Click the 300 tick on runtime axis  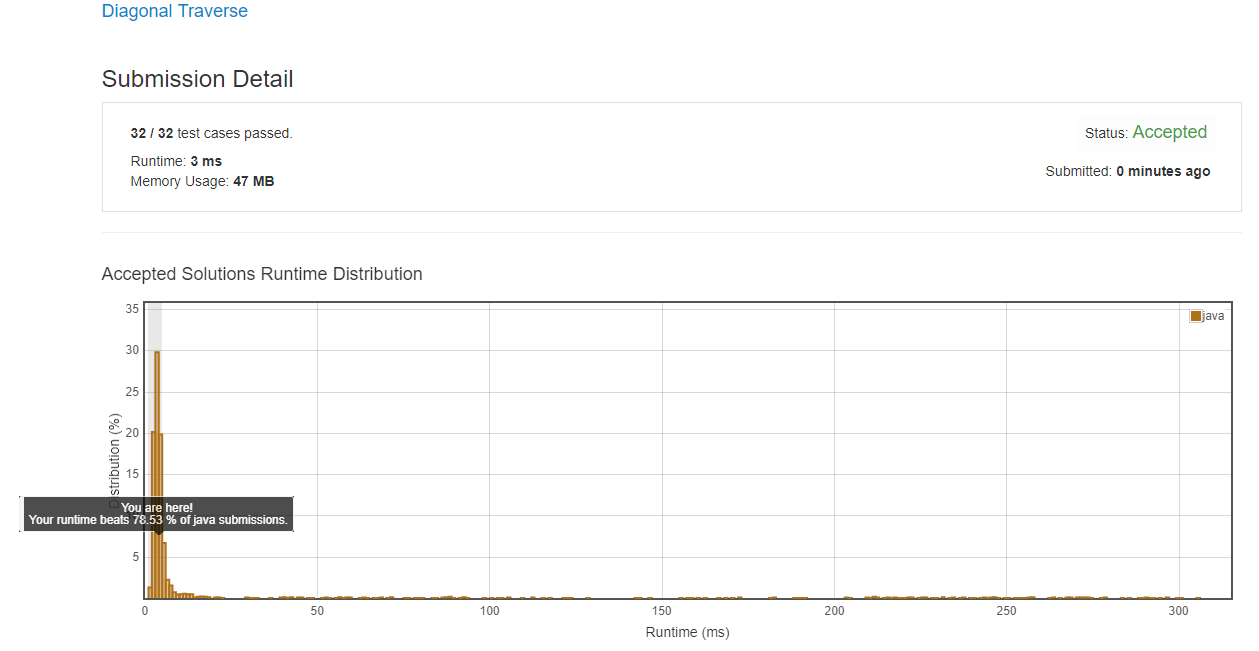coord(1180,611)
